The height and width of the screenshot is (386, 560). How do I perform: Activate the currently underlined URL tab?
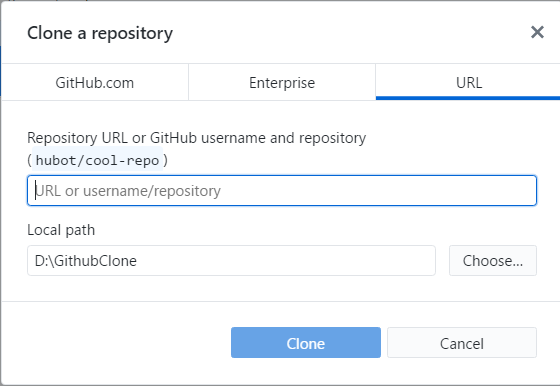pyautogui.click(x=469, y=82)
